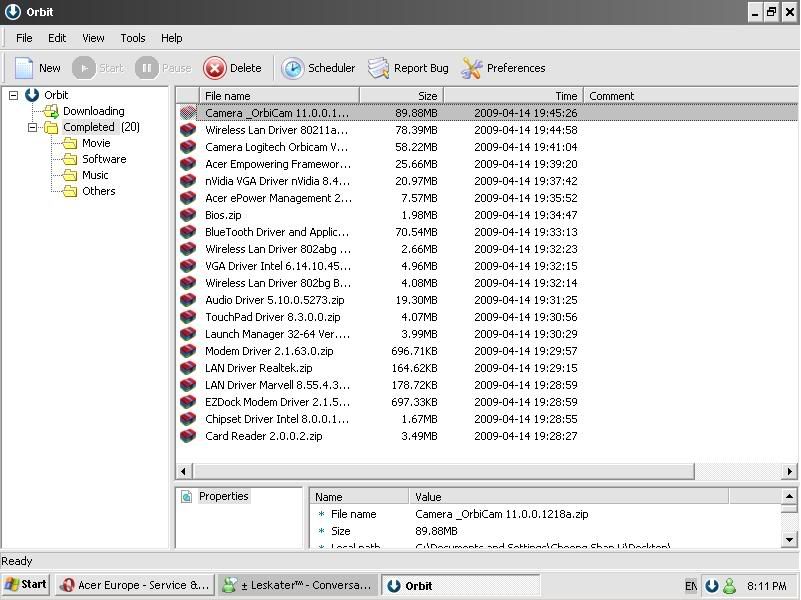Click the messenger tray icon
The height and width of the screenshot is (600, 801).
point(729,586)
